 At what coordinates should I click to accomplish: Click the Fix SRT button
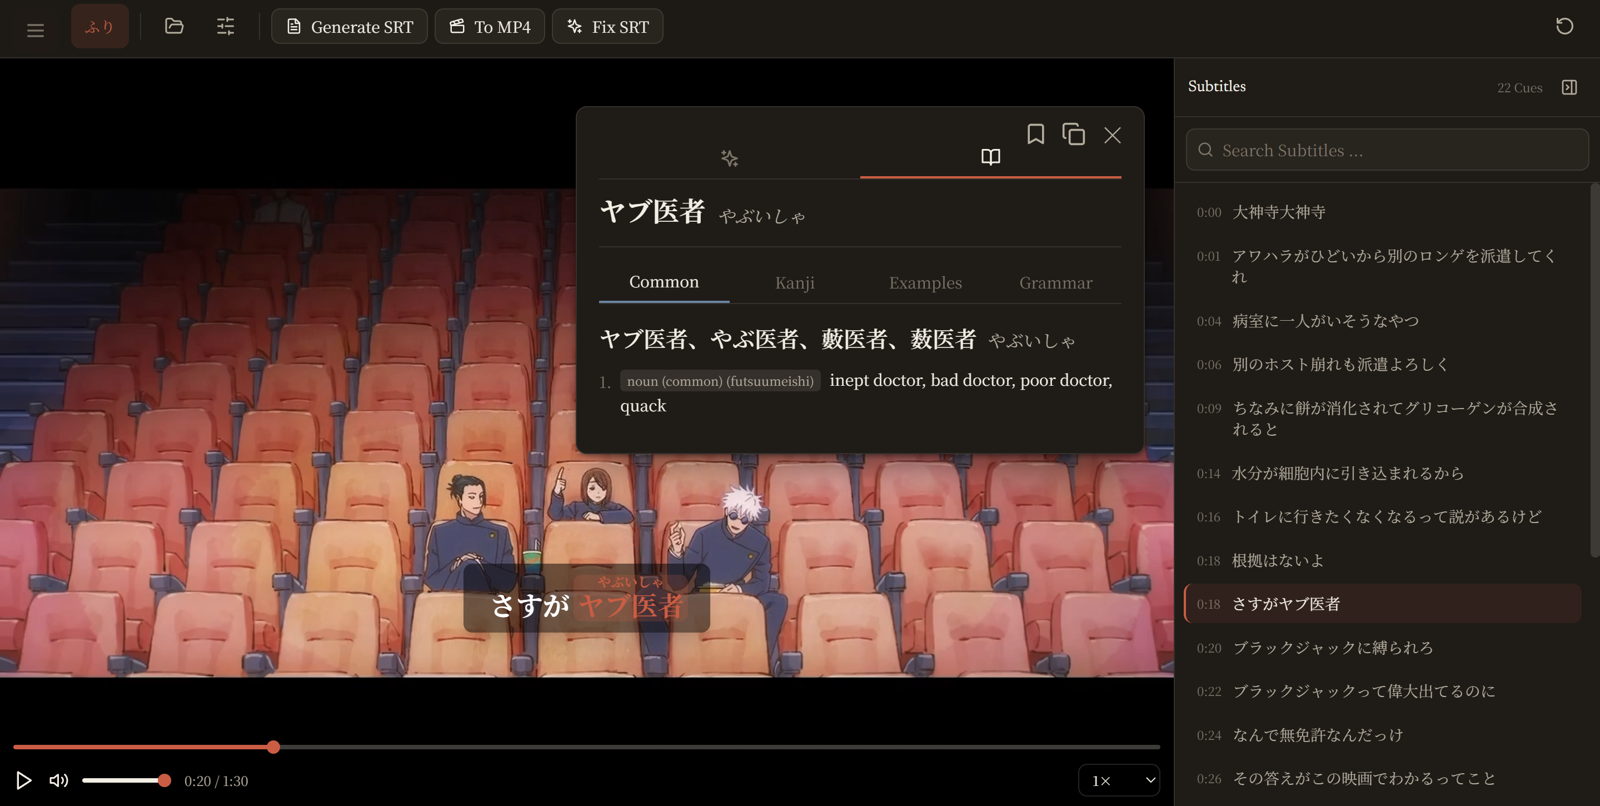[x=608, y=27]
